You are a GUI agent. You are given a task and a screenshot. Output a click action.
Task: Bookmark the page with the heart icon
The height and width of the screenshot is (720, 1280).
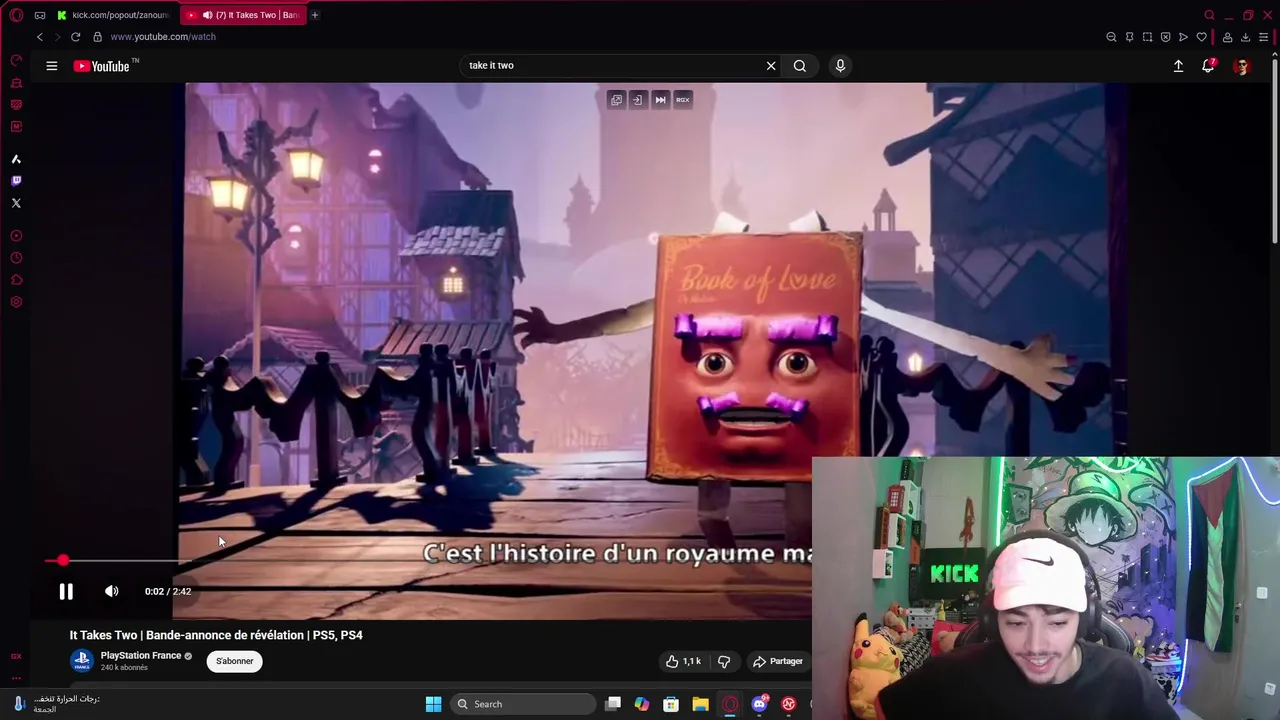[1201, 37]
